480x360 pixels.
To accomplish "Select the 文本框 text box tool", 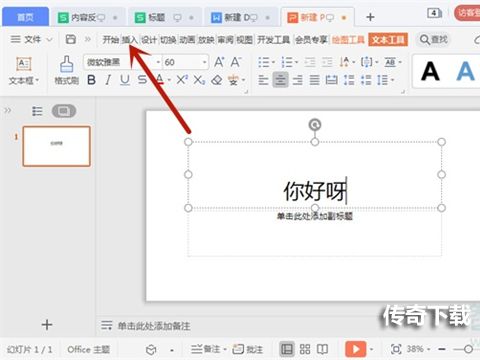I will [23, 71].
